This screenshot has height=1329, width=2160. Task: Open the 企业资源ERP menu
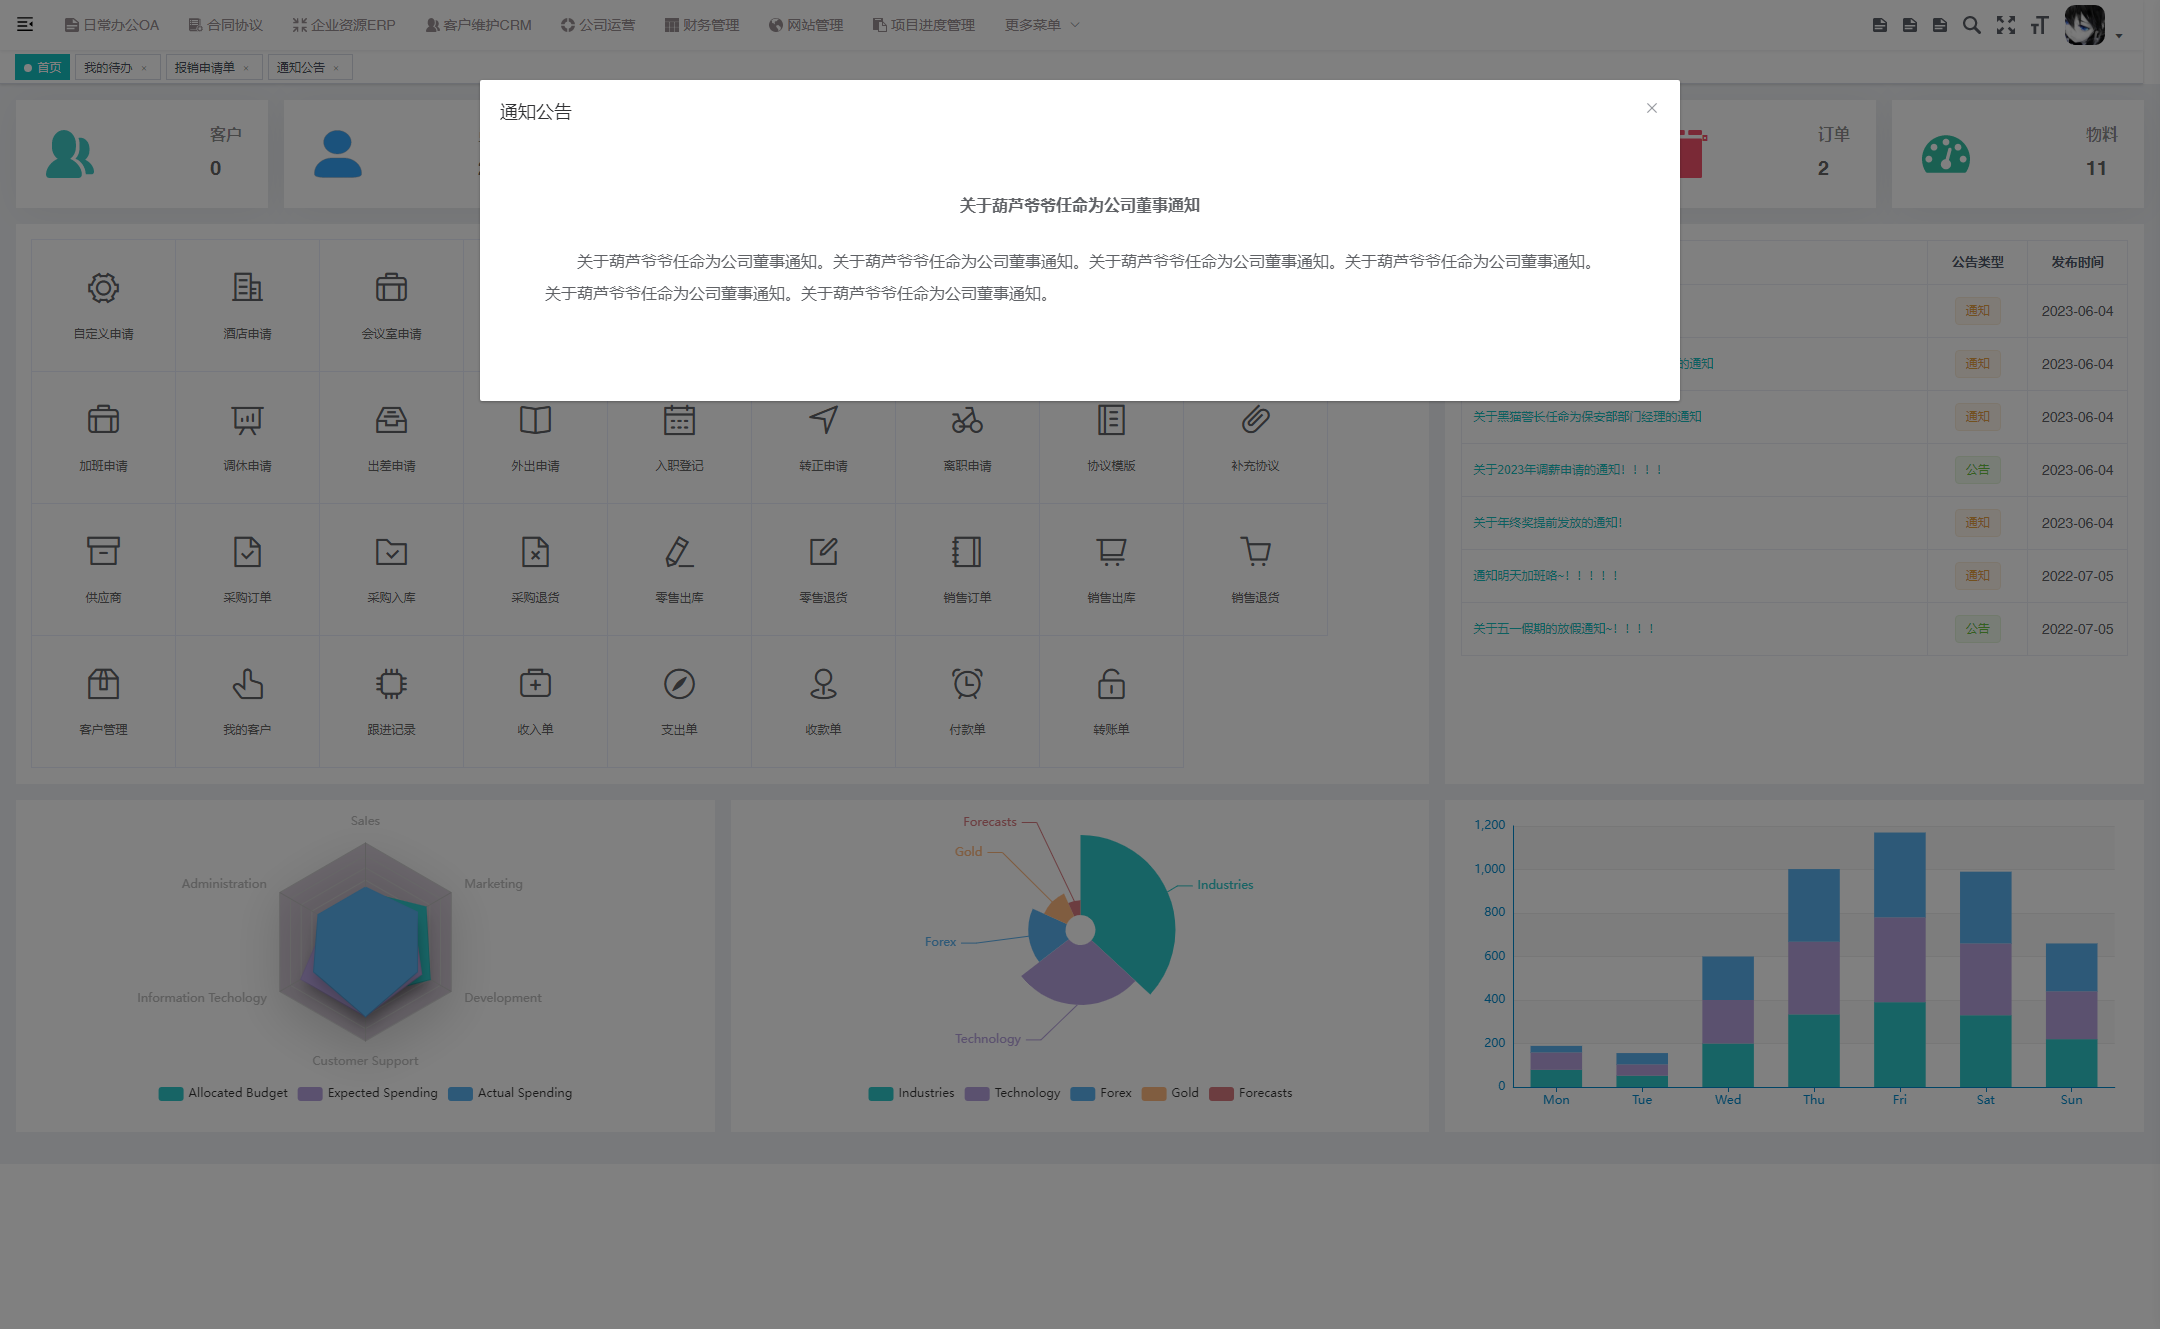[344, 25]
